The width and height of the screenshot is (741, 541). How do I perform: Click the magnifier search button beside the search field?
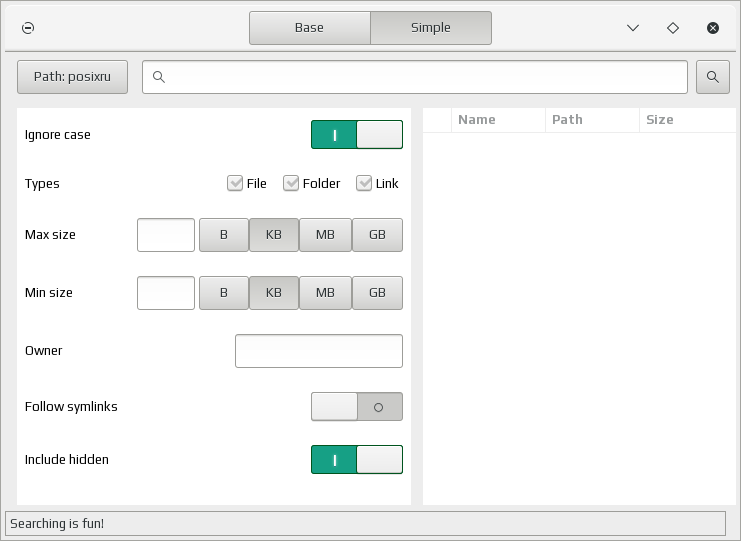(x=713, y=77)
